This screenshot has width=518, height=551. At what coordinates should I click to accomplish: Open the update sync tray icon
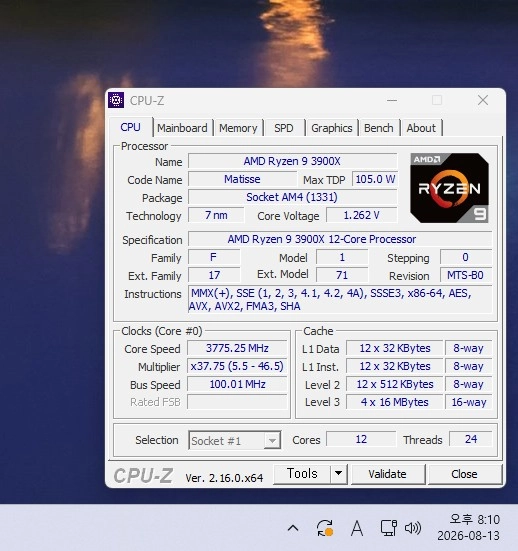click(x=324, y=528)
